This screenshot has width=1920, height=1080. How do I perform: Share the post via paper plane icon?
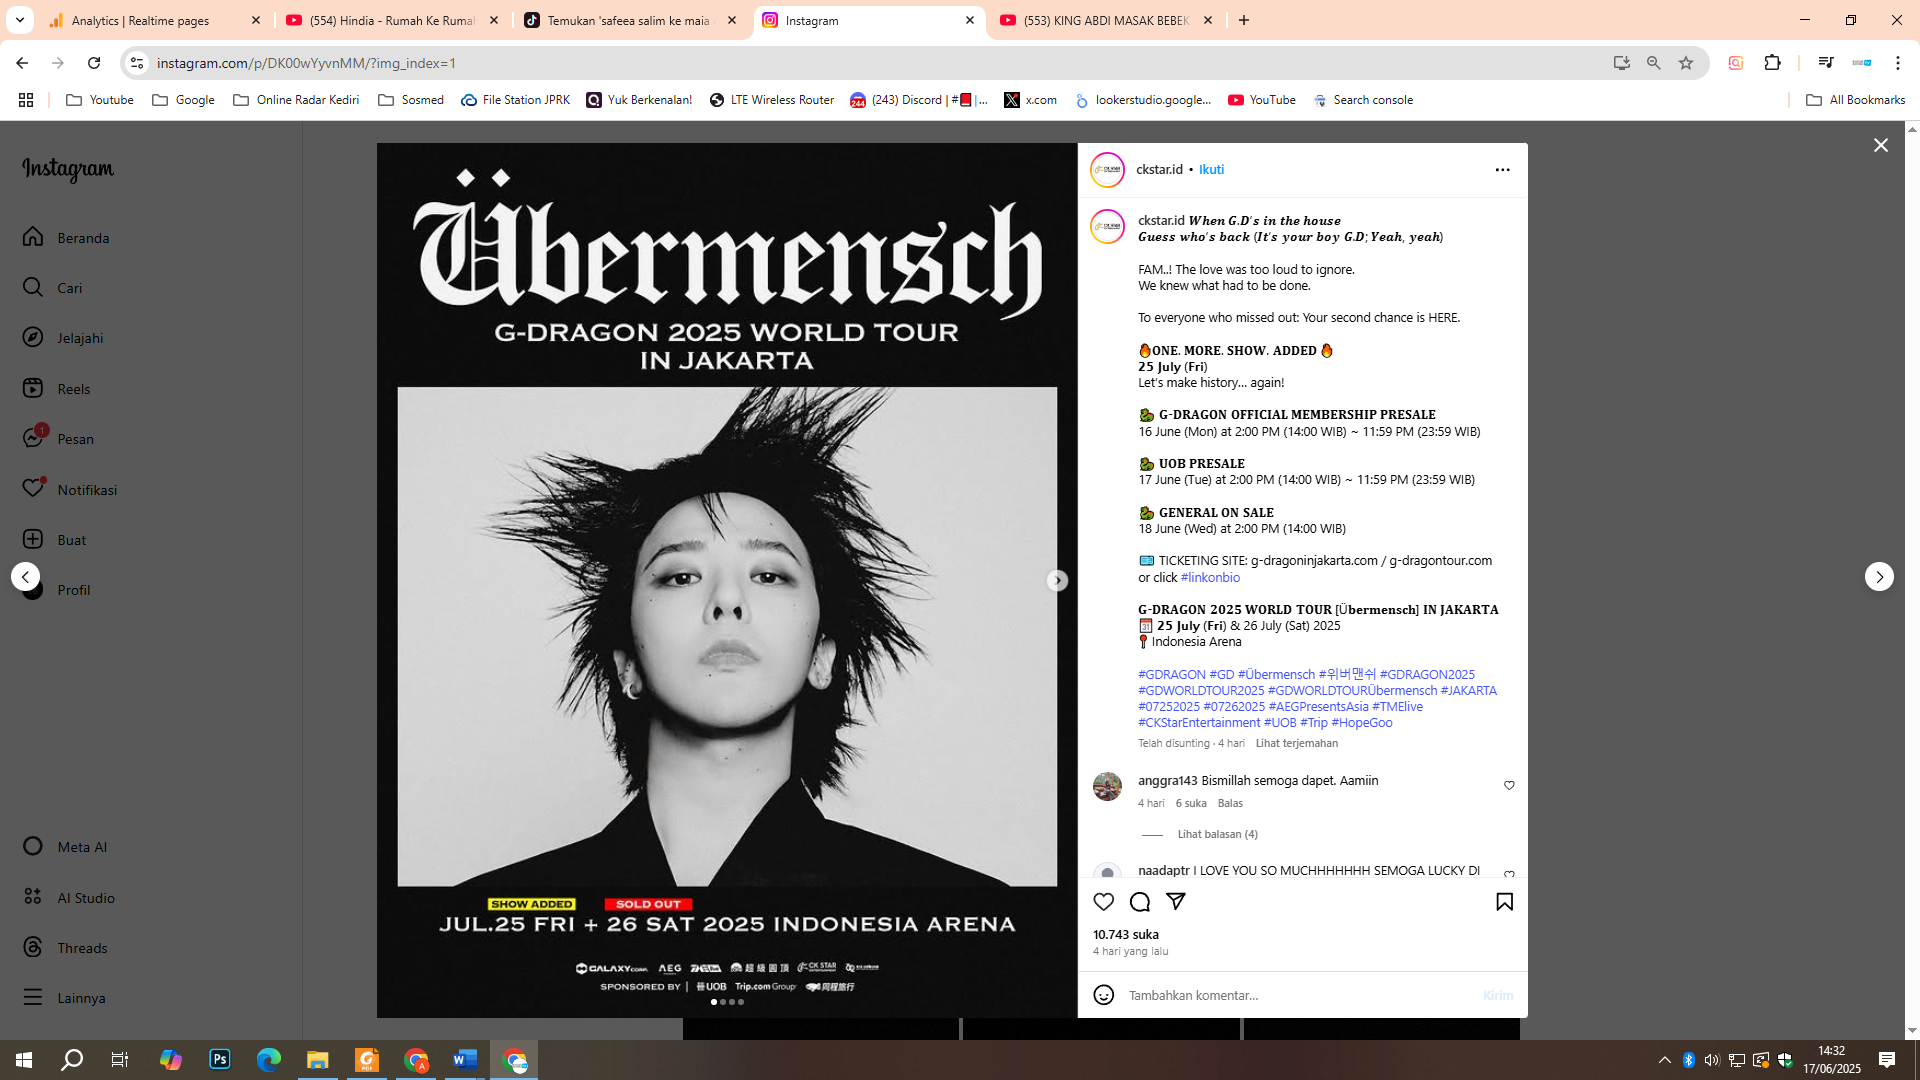(1176, 901)
